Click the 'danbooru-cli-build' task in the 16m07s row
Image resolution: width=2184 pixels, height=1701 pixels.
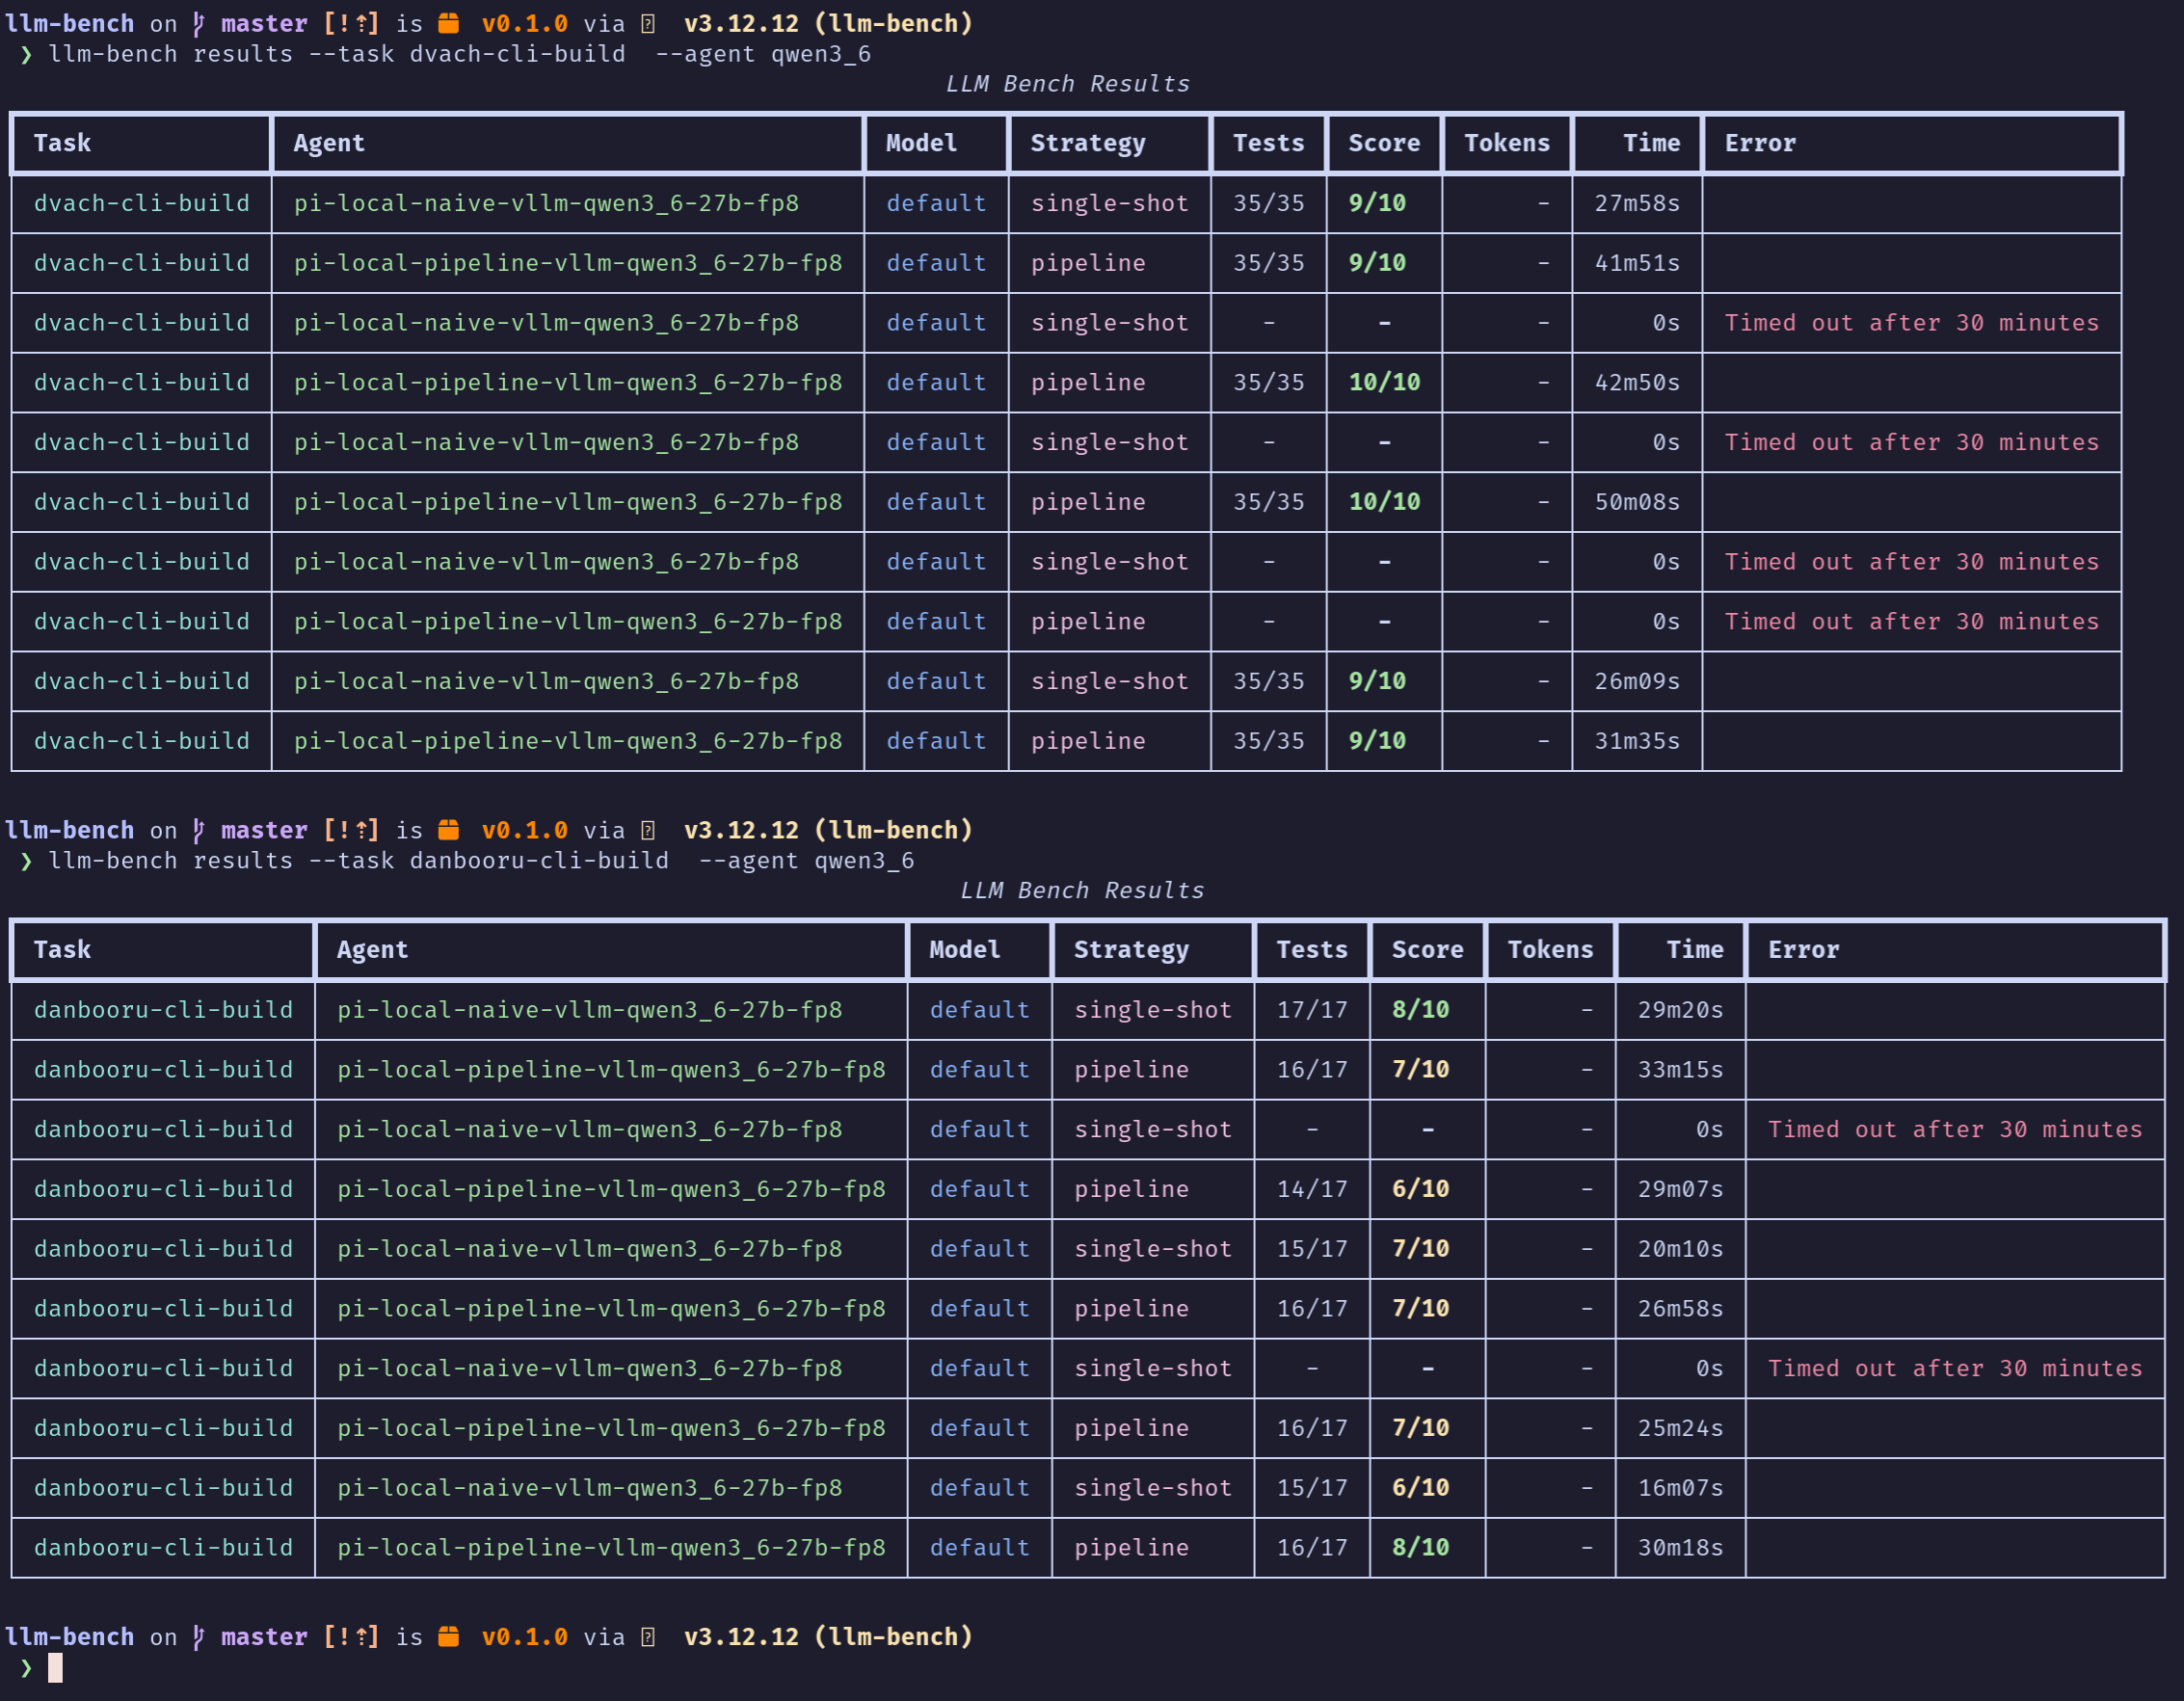[x=163, y=1488]
